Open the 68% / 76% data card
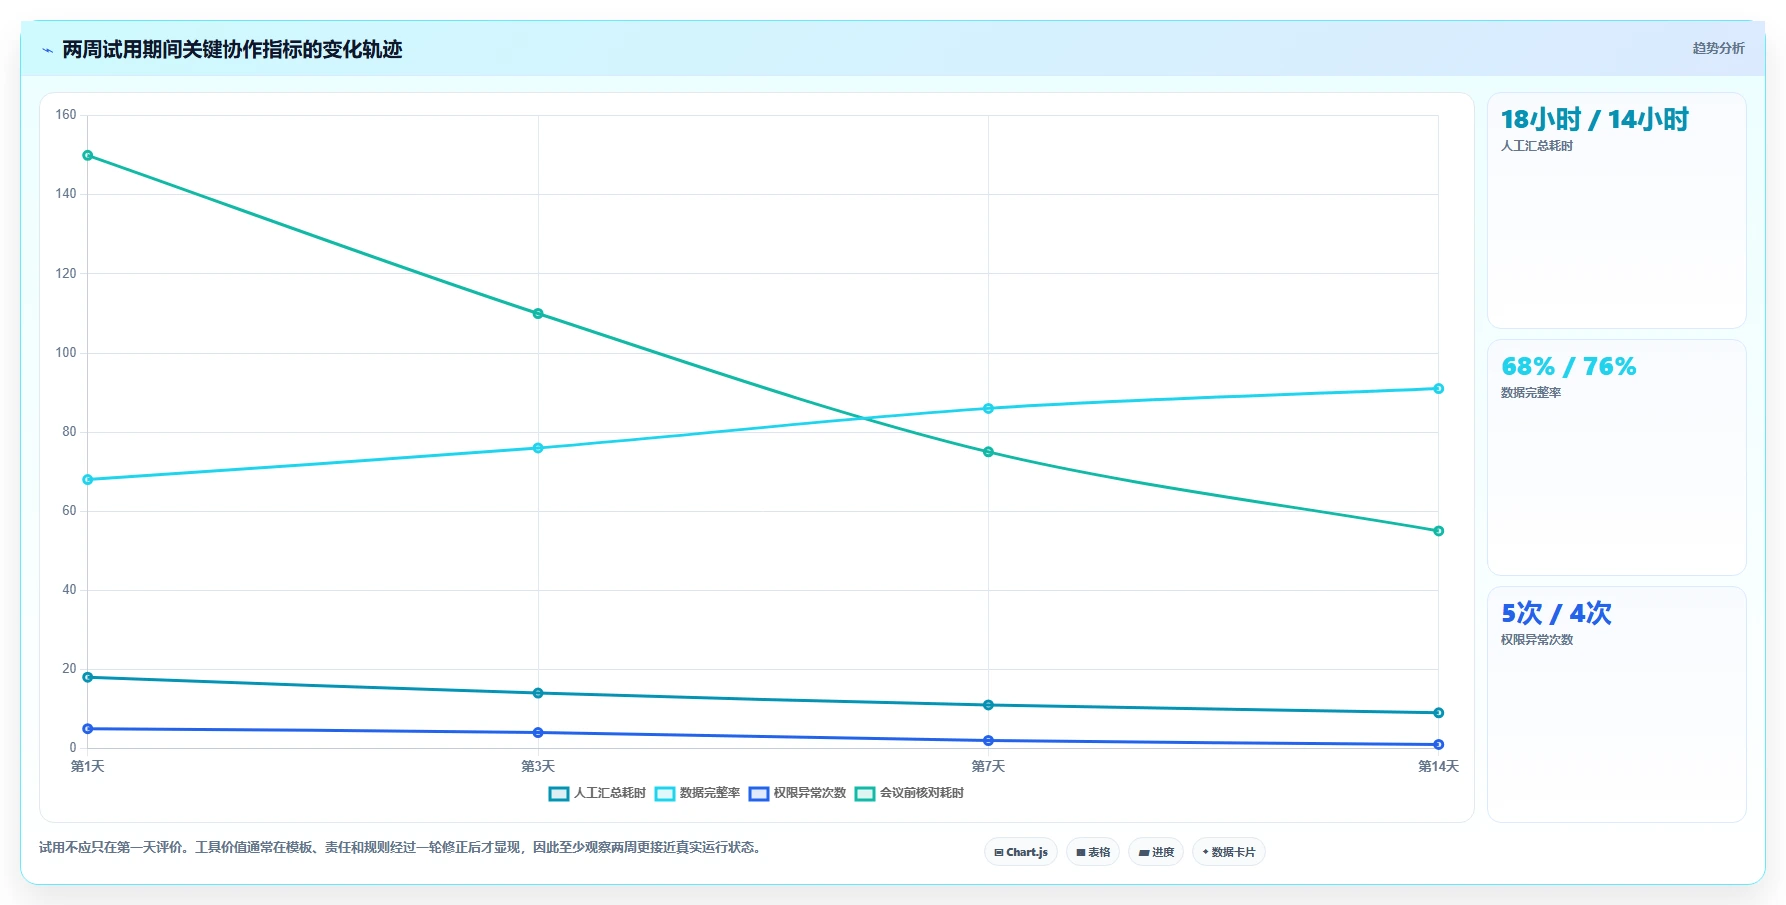The image size is (1786, 905). coord(1616,457)
